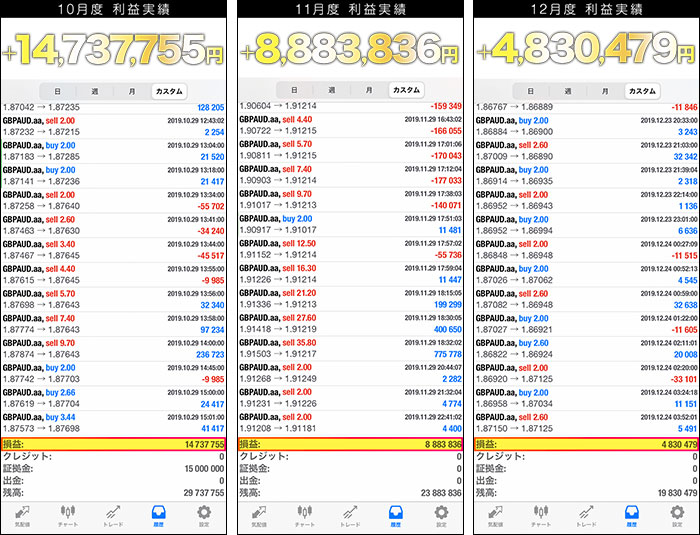The height and width of the screenshot is (535, 700).
Task: Tap the November trade with loss -177 033
Action: tap(350, 175)
